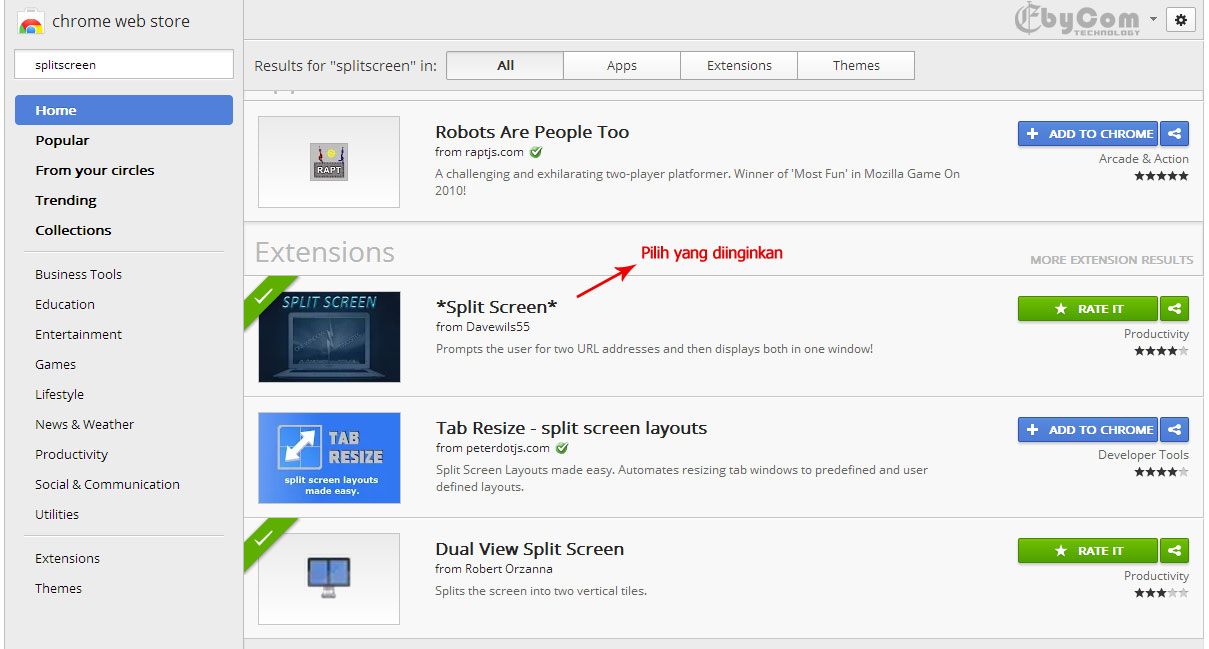Open the Robots Are People Too thumbnail

(329, 162)
